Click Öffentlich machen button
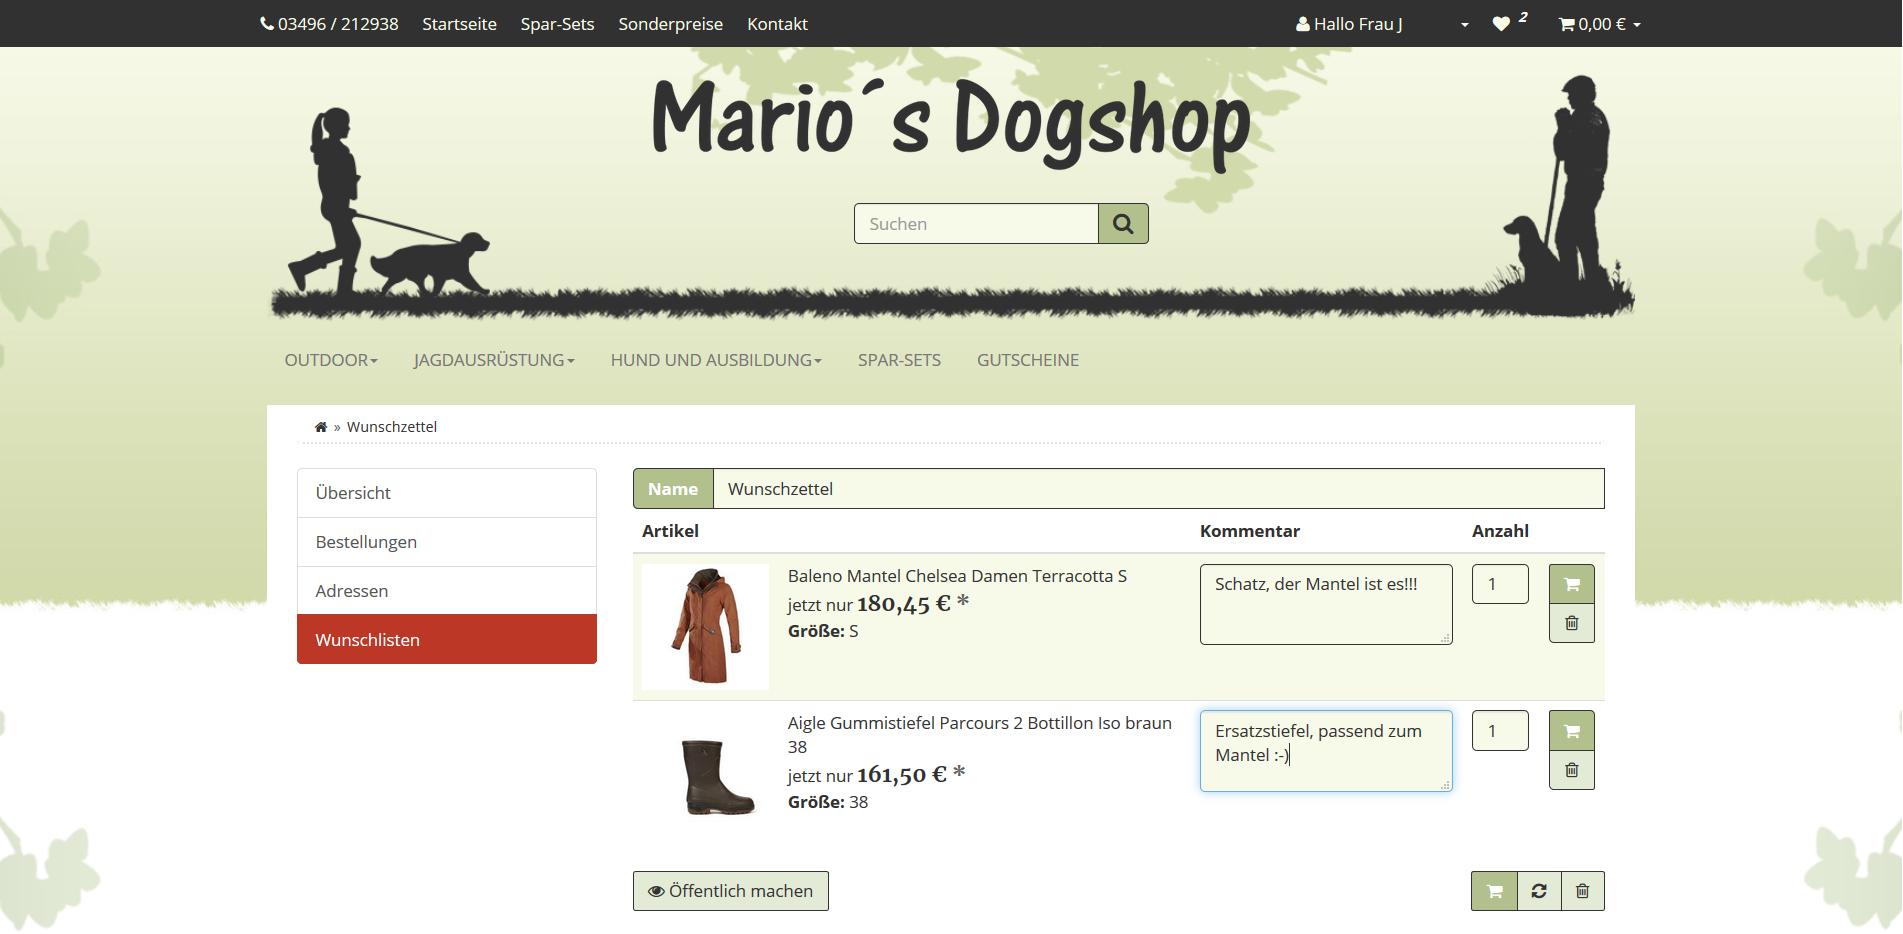Image resolution: width=1903 pixels, height=934 pixels. tap(731, 891)
